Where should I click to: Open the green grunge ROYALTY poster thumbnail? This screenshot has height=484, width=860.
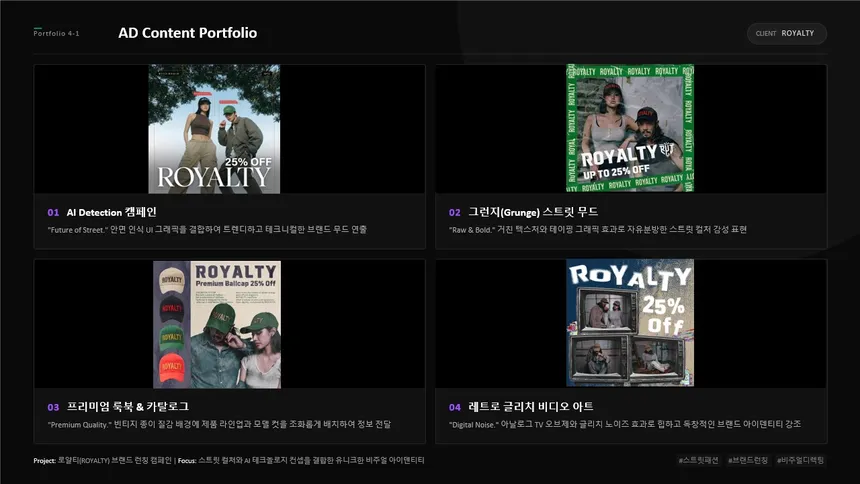pos(630,128)
